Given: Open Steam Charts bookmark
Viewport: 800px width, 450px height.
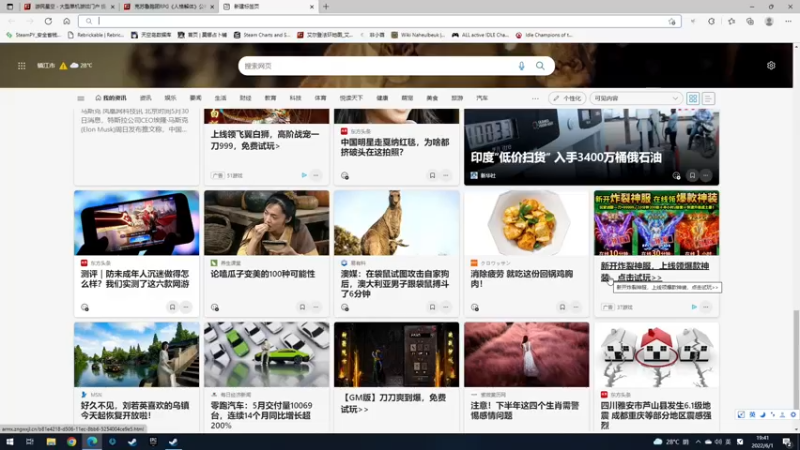Looking at the screenshot, I should [x=262, y=35].
